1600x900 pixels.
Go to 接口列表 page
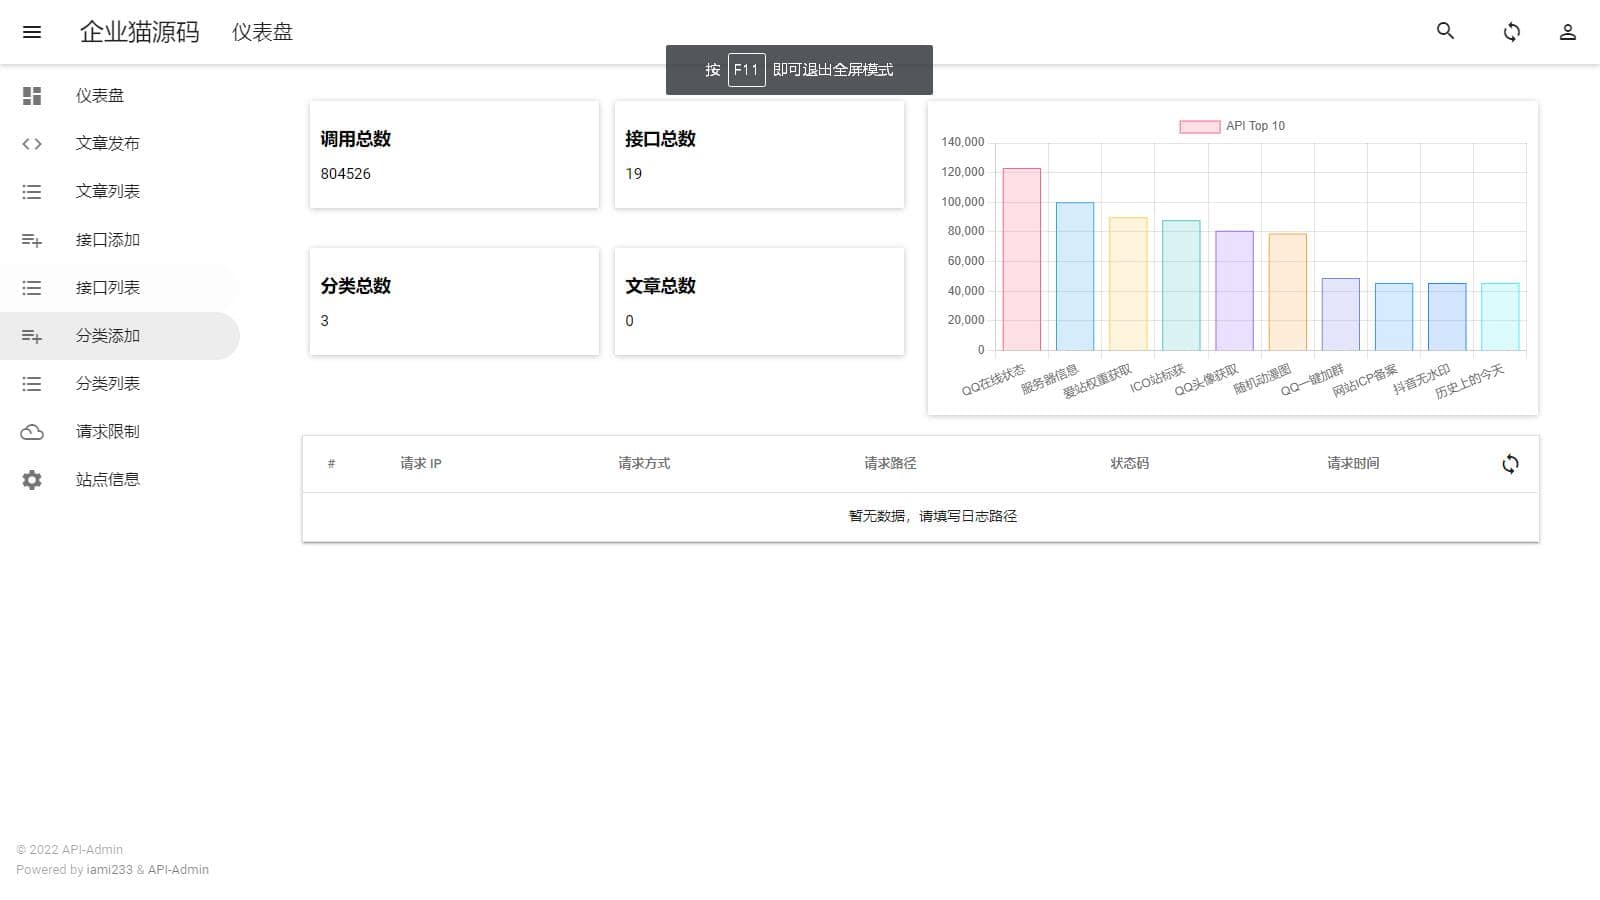[108, 288]
